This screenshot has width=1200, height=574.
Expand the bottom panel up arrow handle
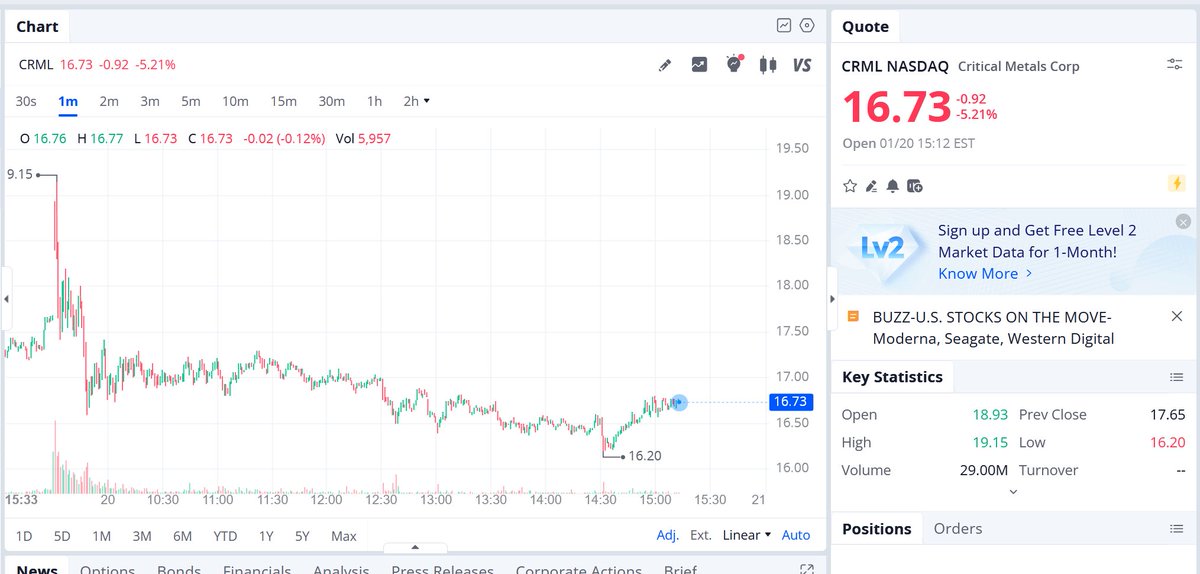(x=415, y=547)
